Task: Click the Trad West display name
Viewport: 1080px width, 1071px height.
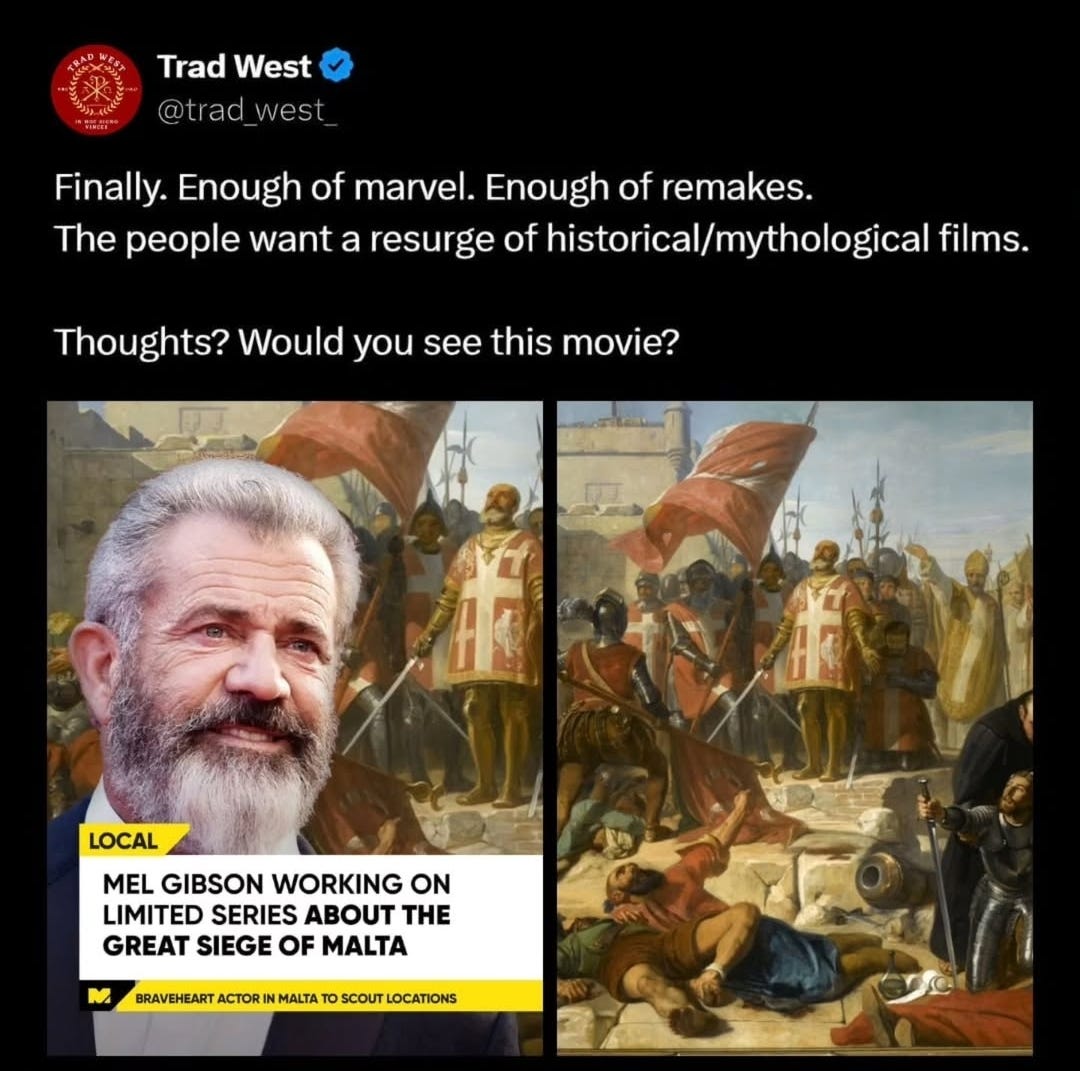Action: [234, 67]
